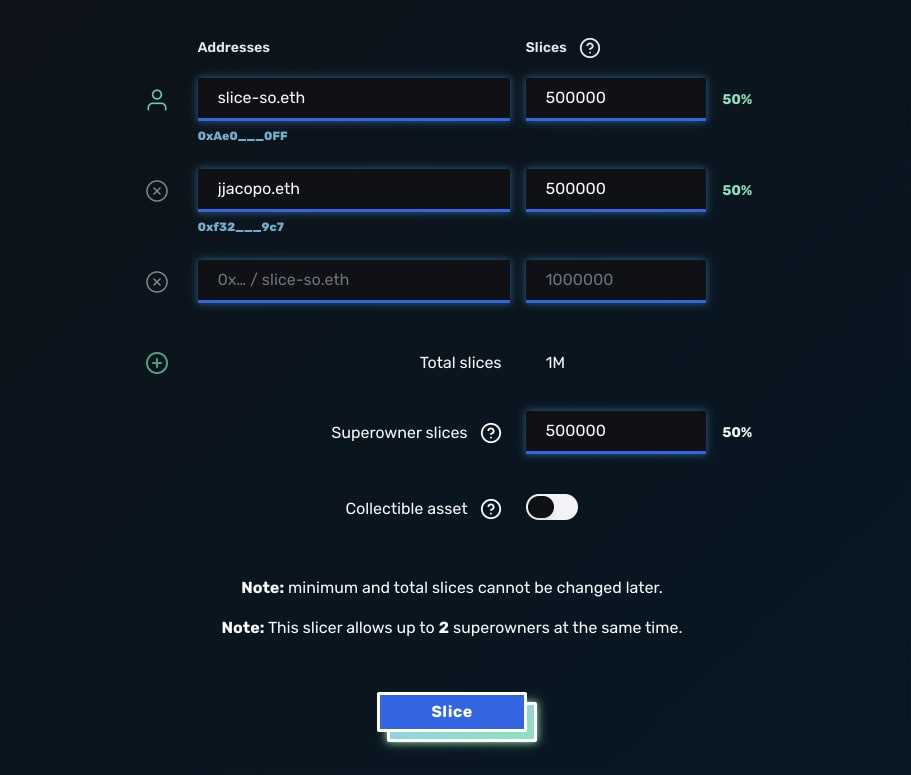Image resolution: width=911 pixels, height=775 pixels.
Task: Edit the Superowner slices amount field
Action: coord(616,432)
